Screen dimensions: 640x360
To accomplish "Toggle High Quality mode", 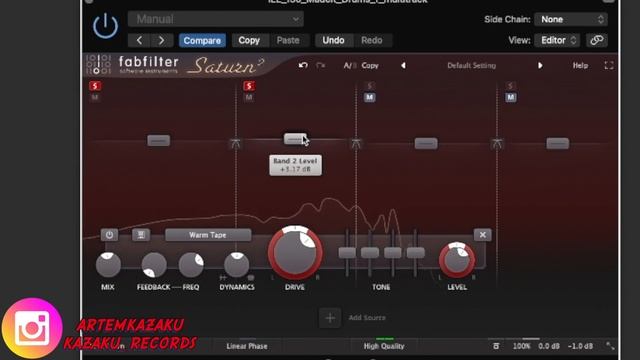I will point(384,346).
